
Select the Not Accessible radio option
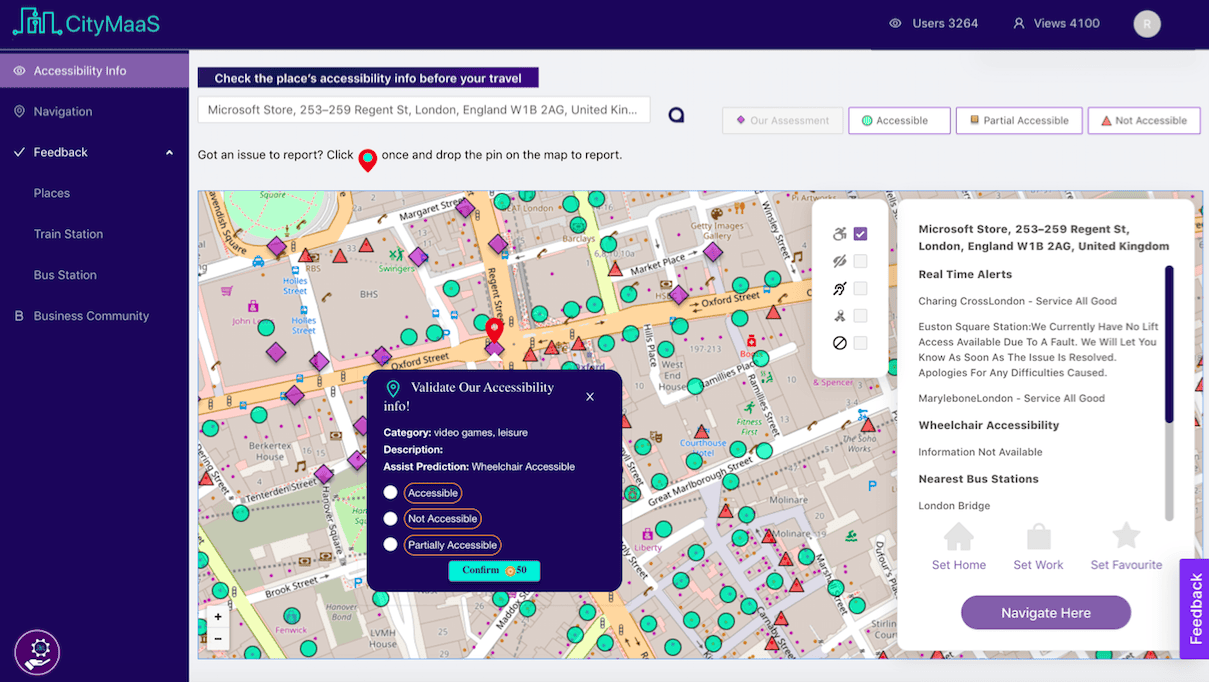[391, 519]
